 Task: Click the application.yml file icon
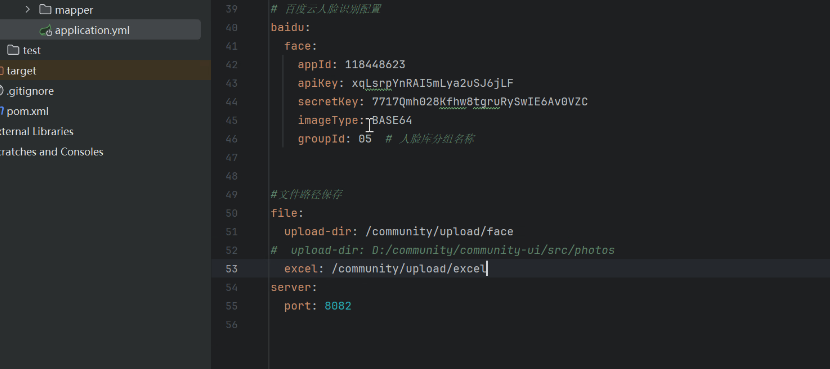(46, 30)
